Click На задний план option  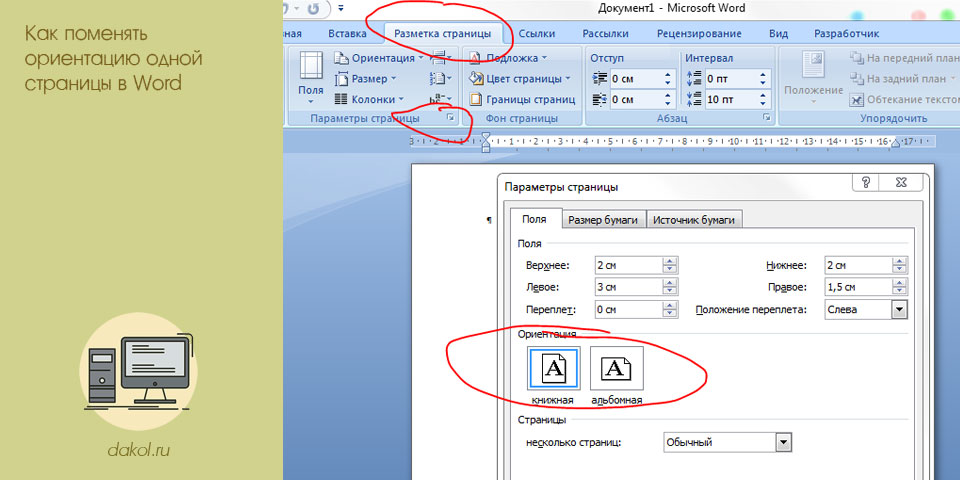(x=904, y=79)
